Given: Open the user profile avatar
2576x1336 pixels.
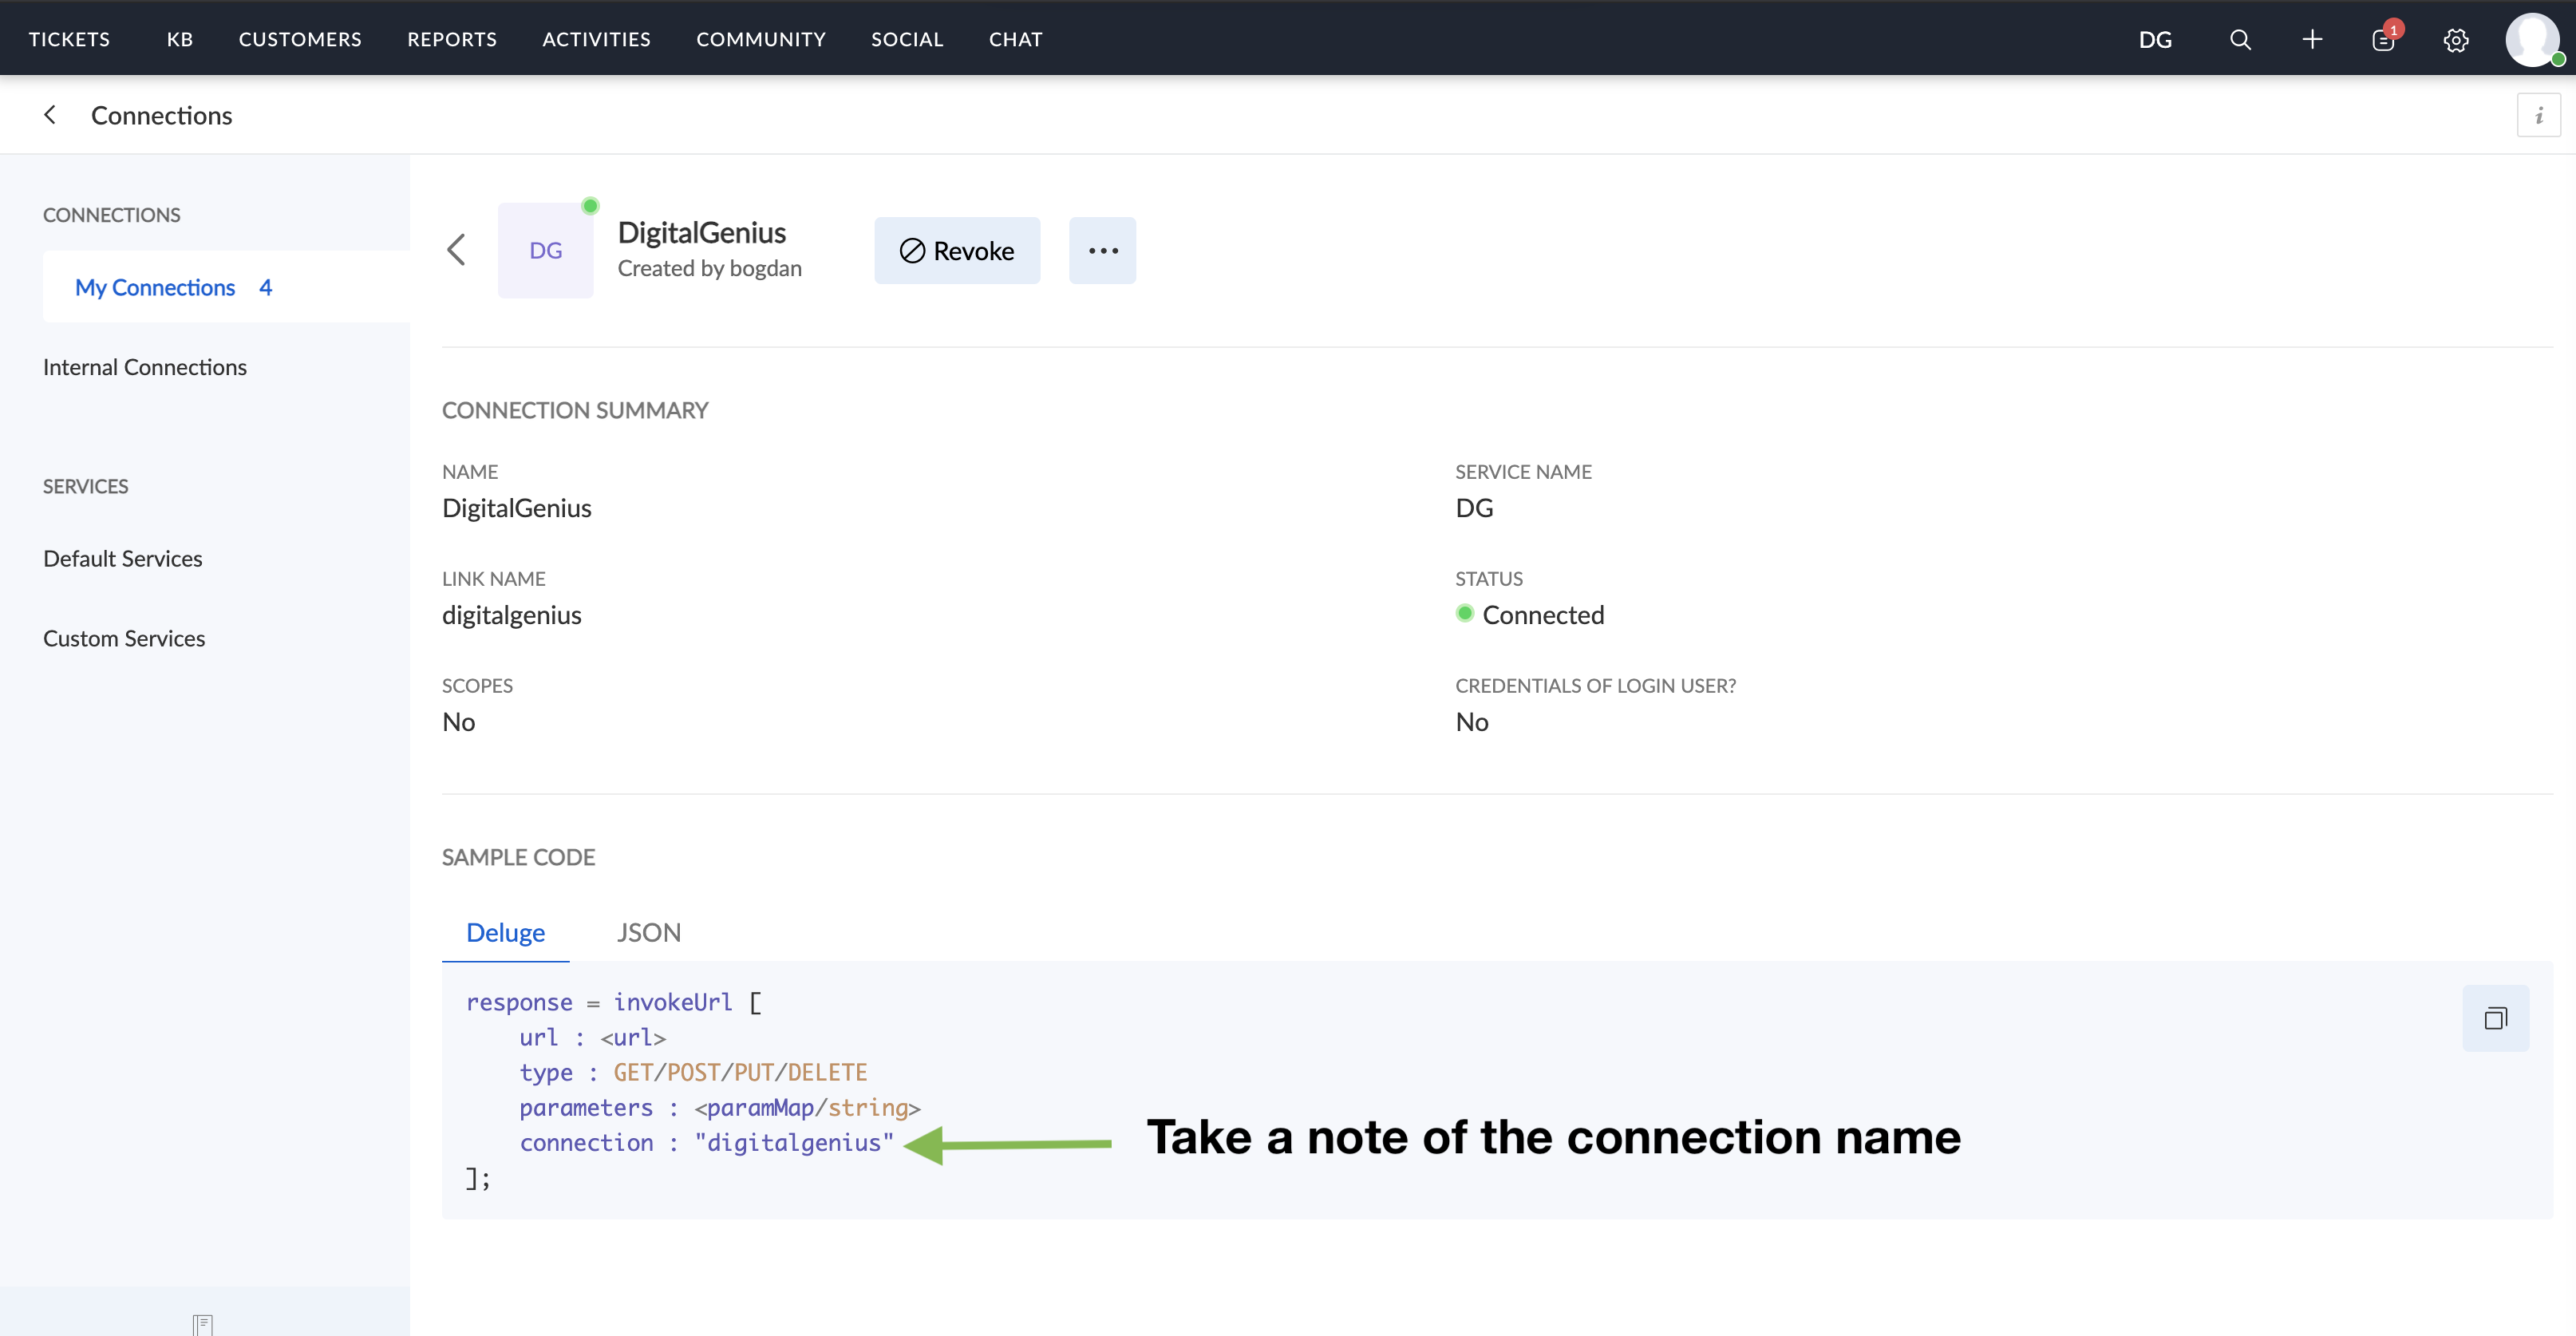Looking at the screenshot, I should pos(2533,39).
